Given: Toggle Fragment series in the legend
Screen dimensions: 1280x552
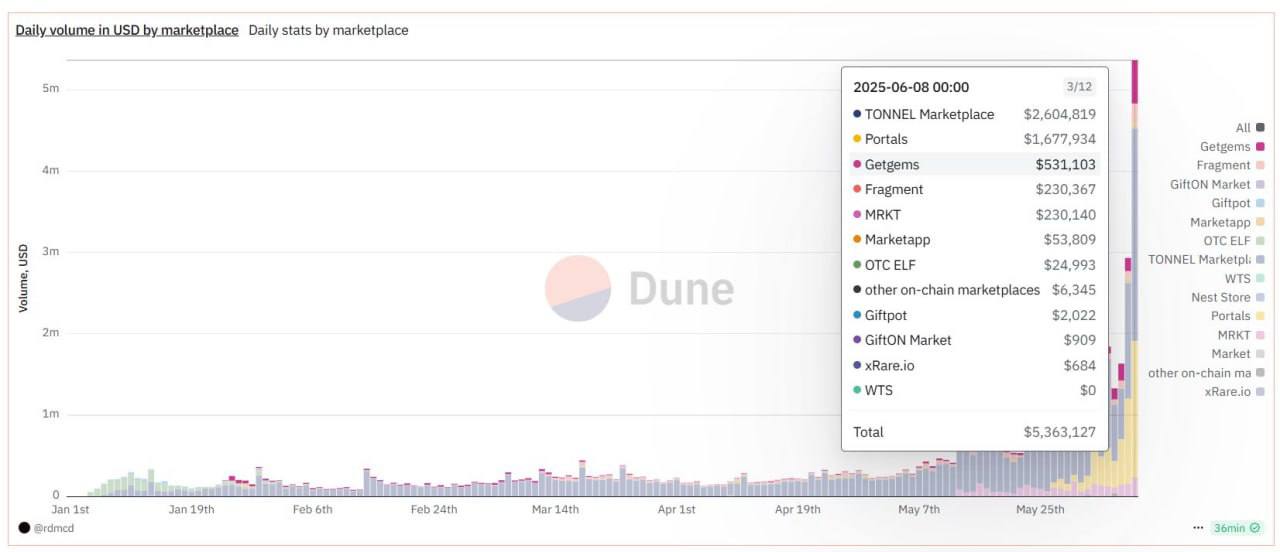Looking at the screenshot, I should click(x=1231, y=166).
